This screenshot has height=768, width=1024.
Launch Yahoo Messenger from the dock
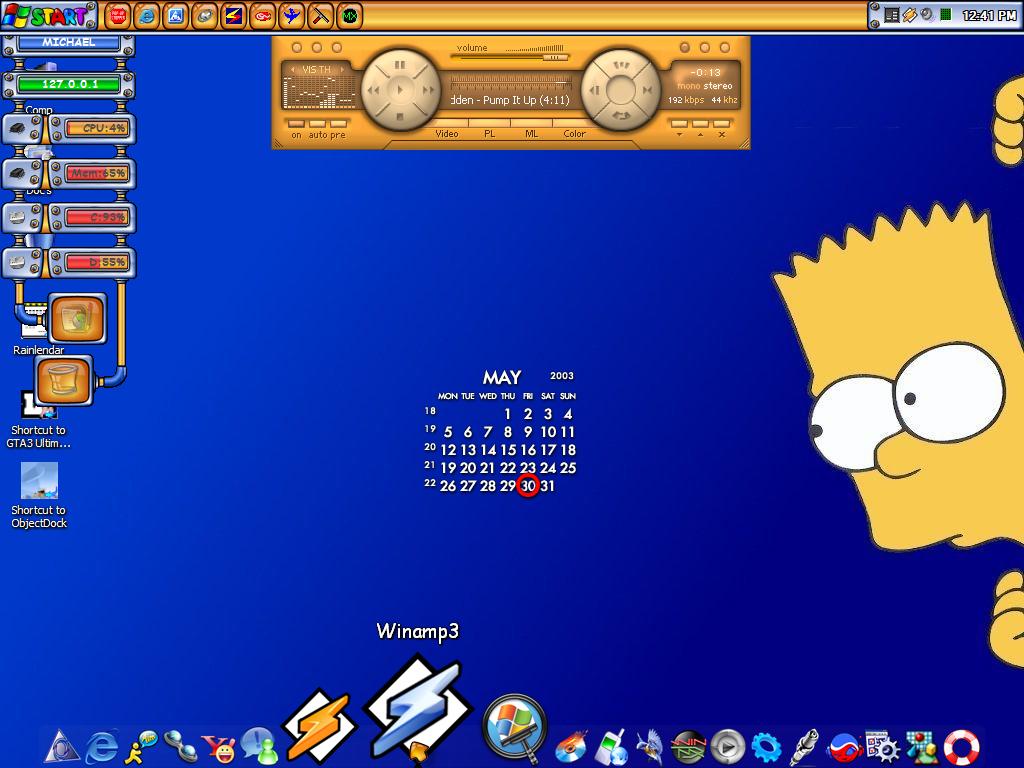tap(219, 748)
